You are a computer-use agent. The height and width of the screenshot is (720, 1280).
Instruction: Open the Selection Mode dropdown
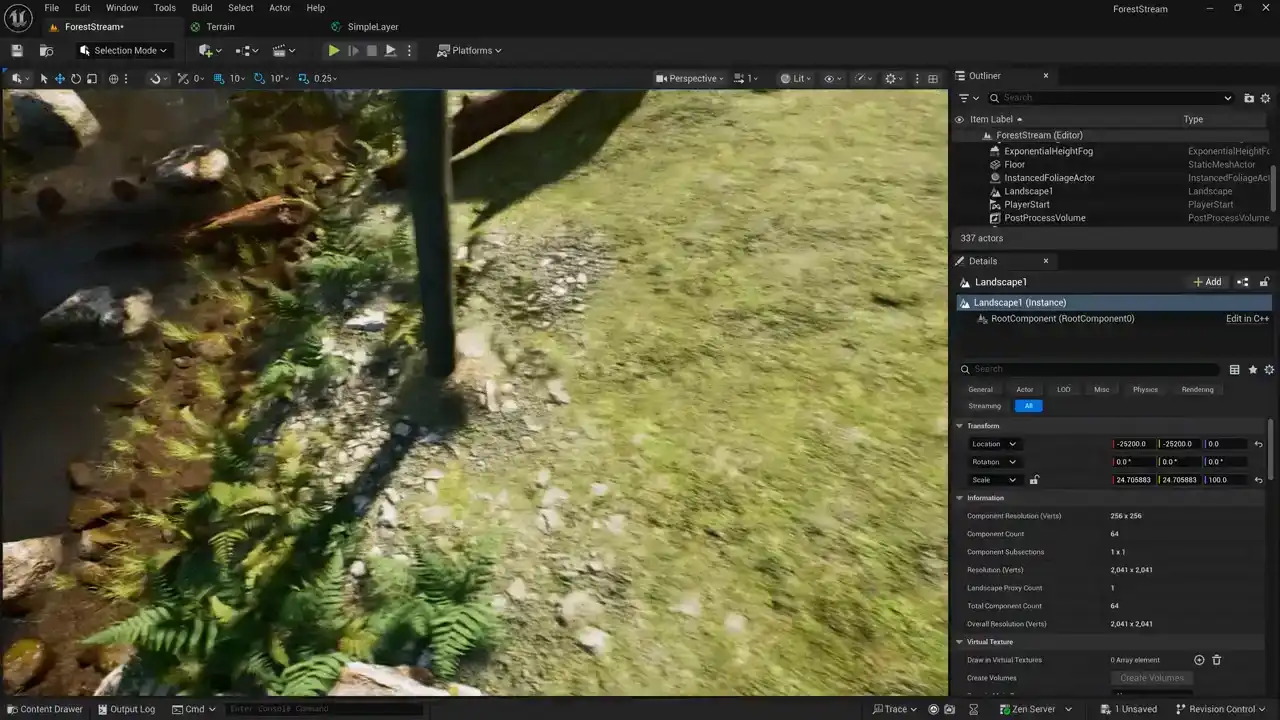(124, 50)
